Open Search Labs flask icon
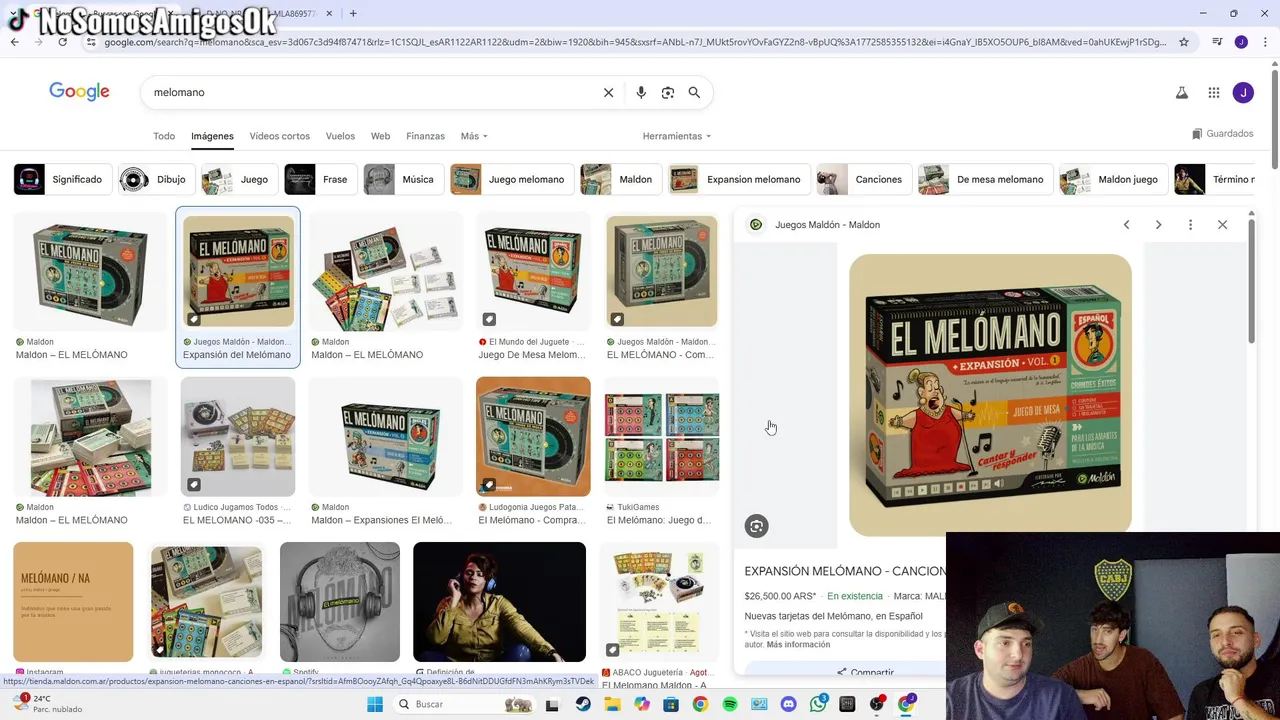The width and height of the screenshot is (1280, 720). (x=1181, y=93)
